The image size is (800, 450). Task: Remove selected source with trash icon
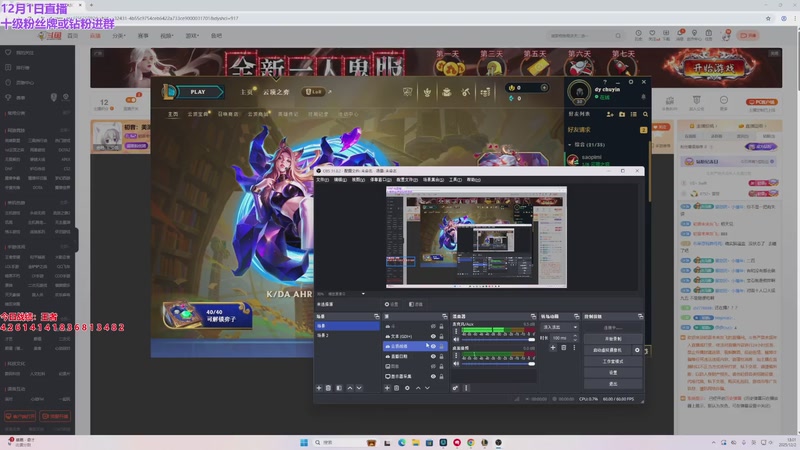pyautogui.click(x=396, y=388)
